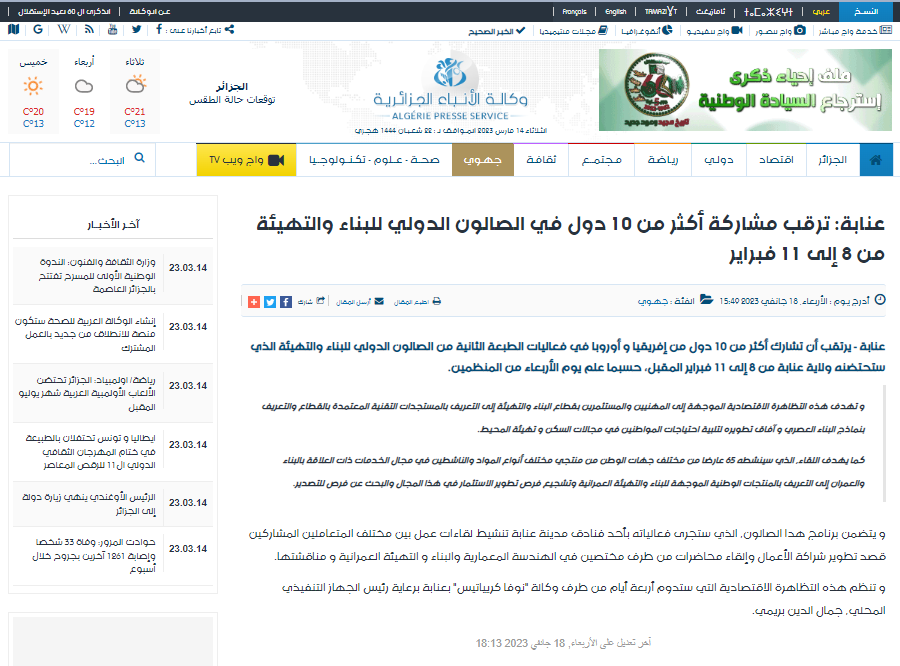Switch language to Français
This screenshot has height=666, width=900.
point(575,11)
